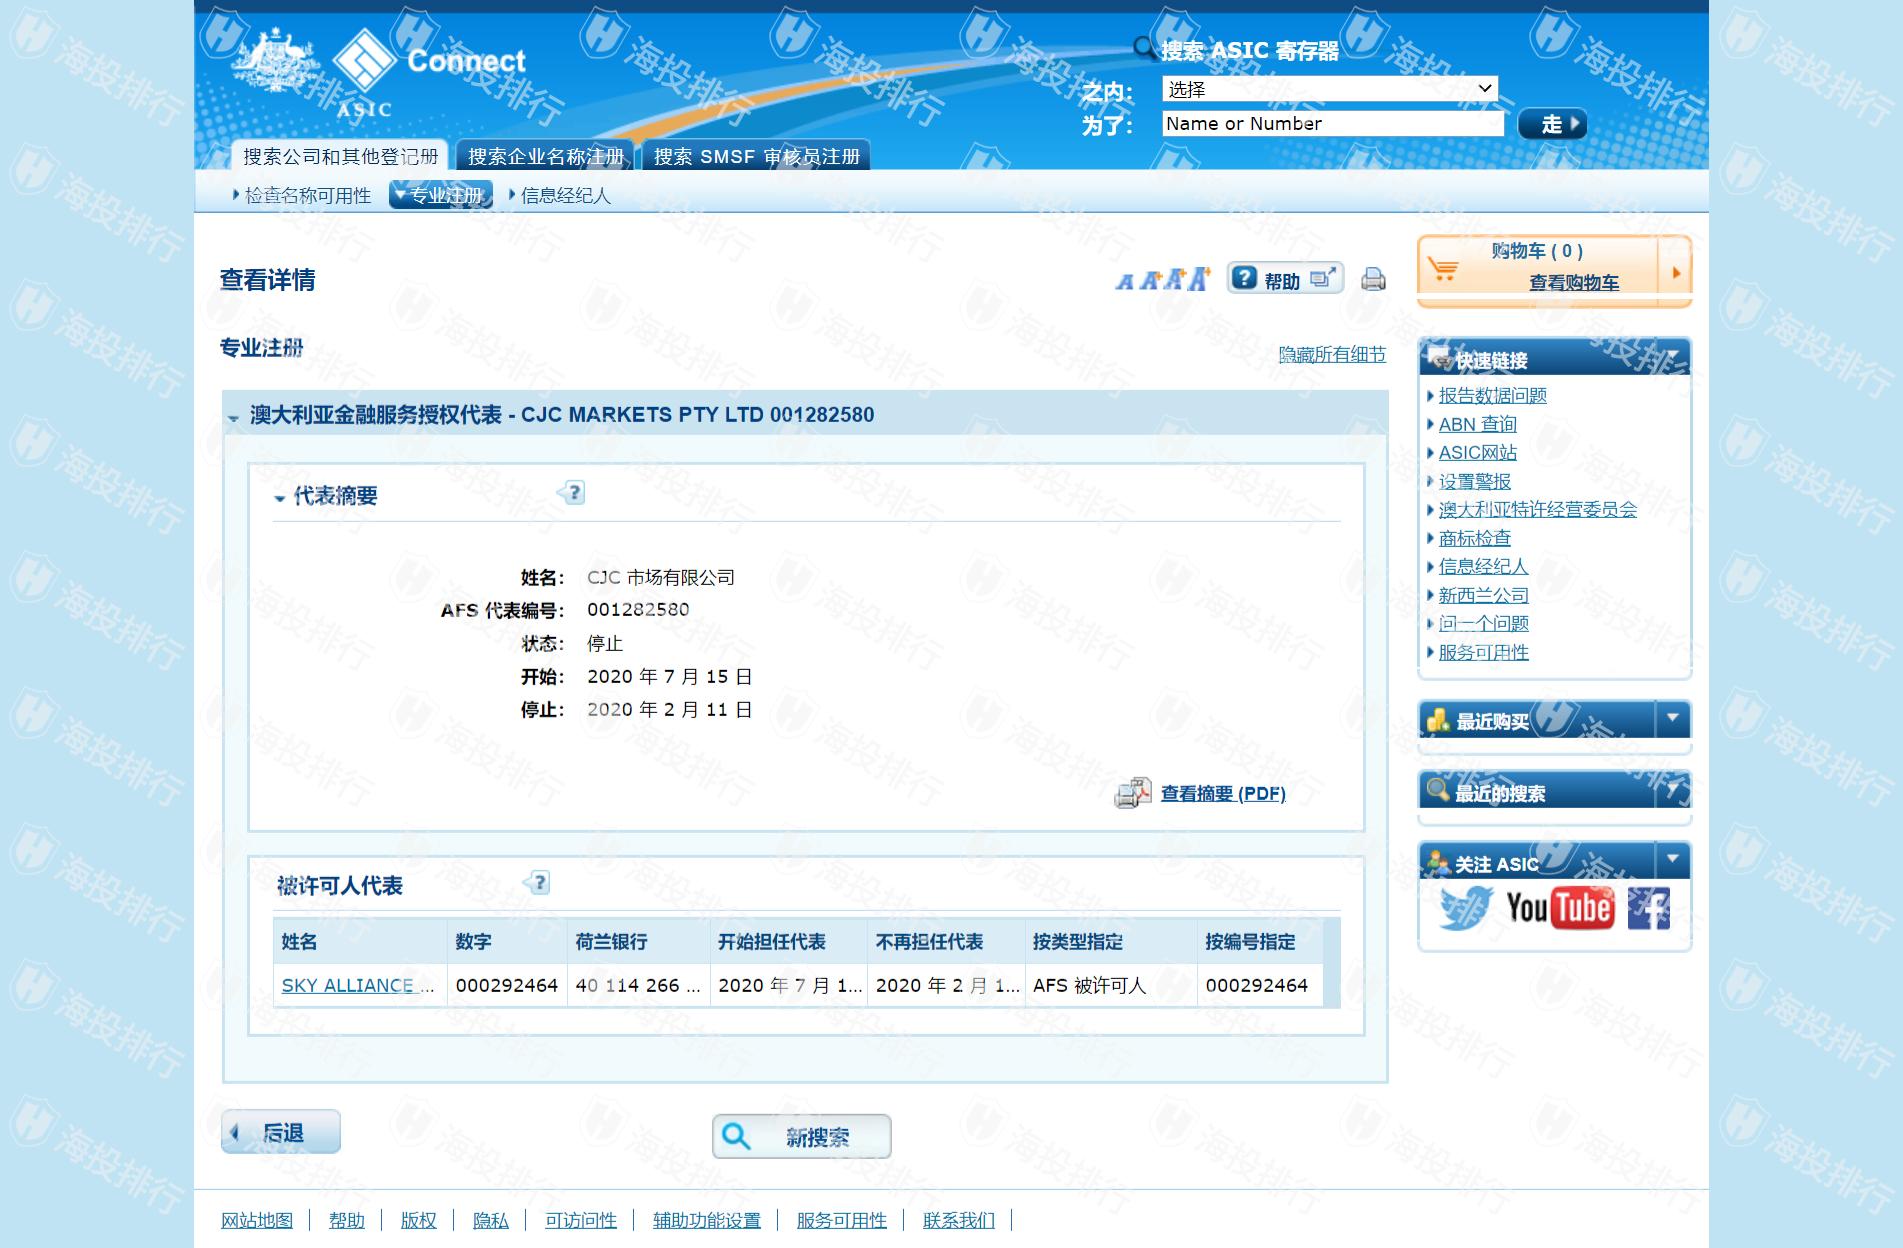Click the printer icon
Viewport: 1903px width, 1248px height.
1373,280
